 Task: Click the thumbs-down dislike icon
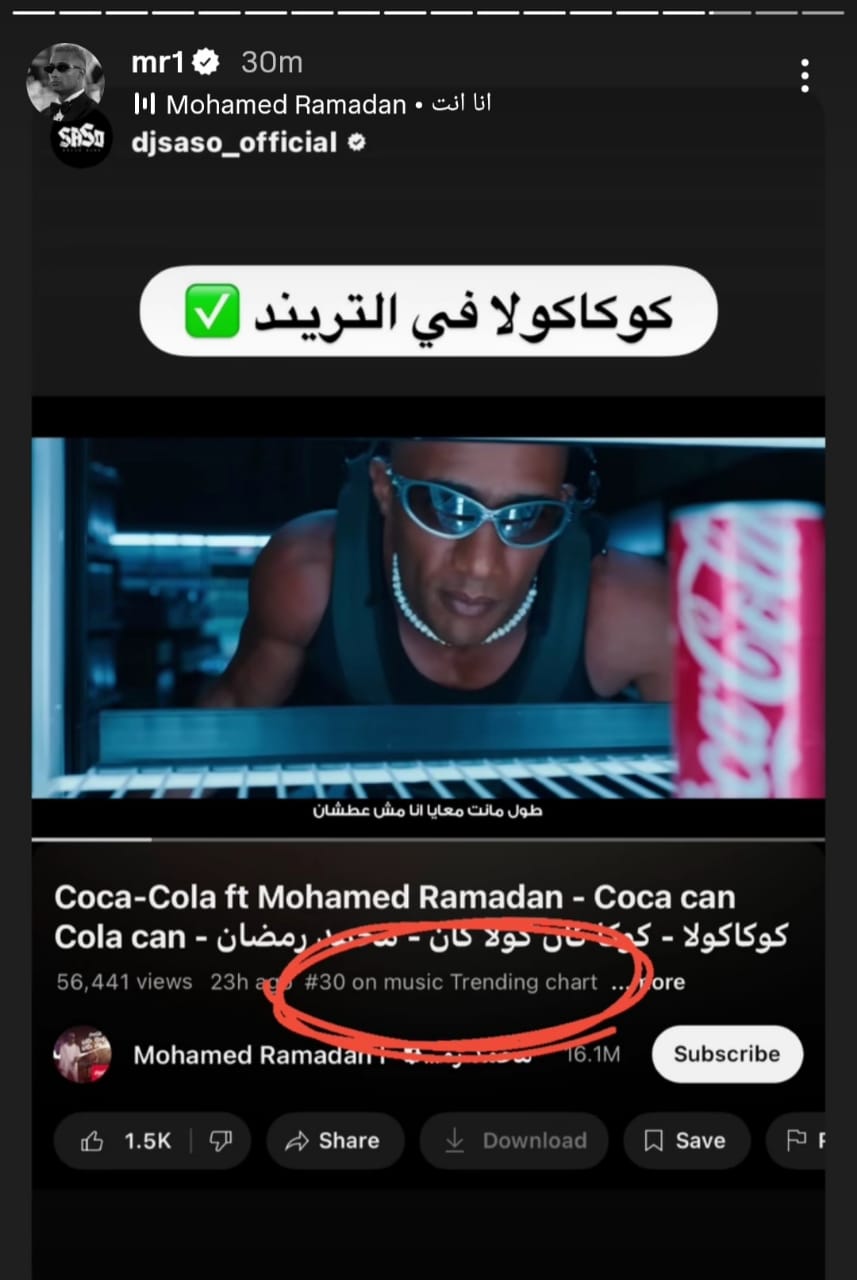click(220, 1141)
